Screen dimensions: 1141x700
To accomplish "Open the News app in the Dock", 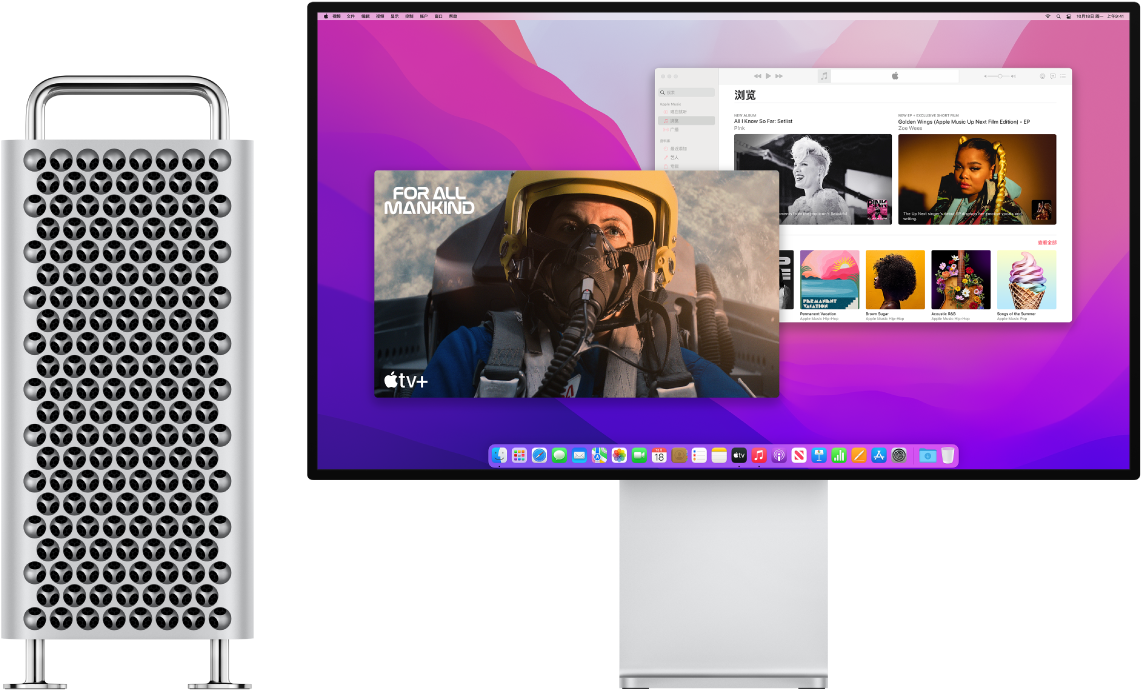I will point(799,456).
